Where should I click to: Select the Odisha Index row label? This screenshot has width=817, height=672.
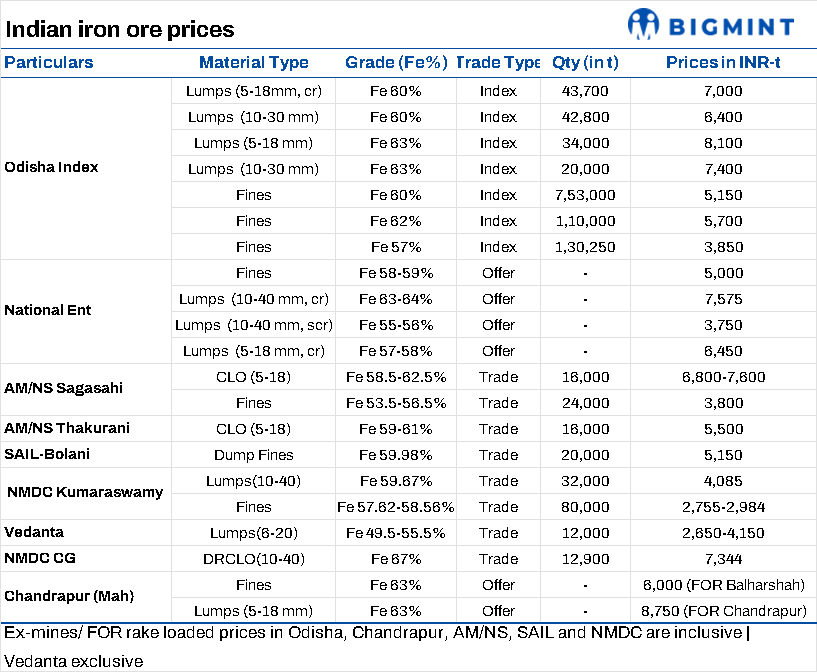point(51,167)
